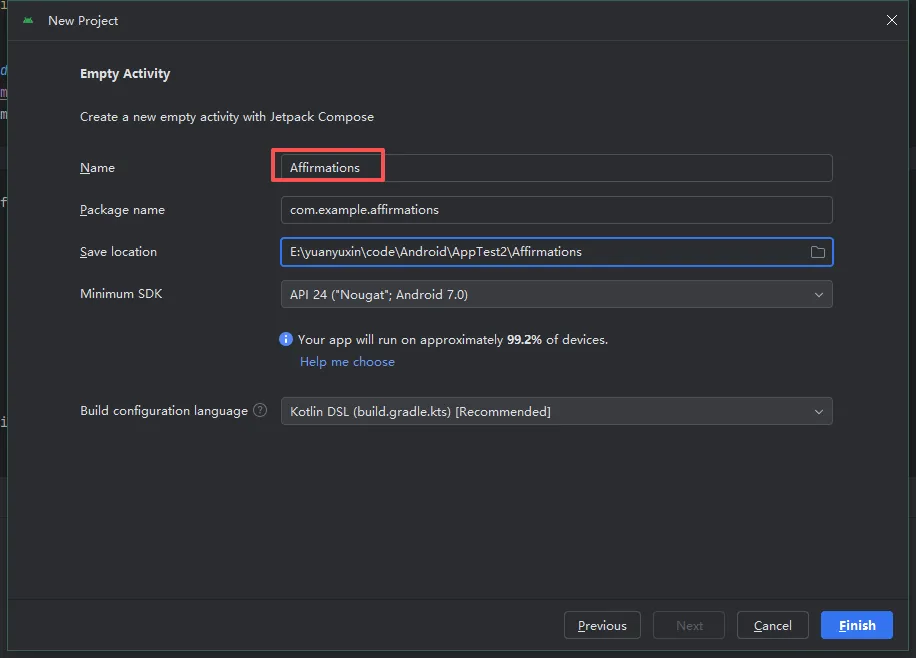Open the build configuration language help icon
Viewport: 916px width, 658px height.
pyautogui.click(x=260, y=410)
